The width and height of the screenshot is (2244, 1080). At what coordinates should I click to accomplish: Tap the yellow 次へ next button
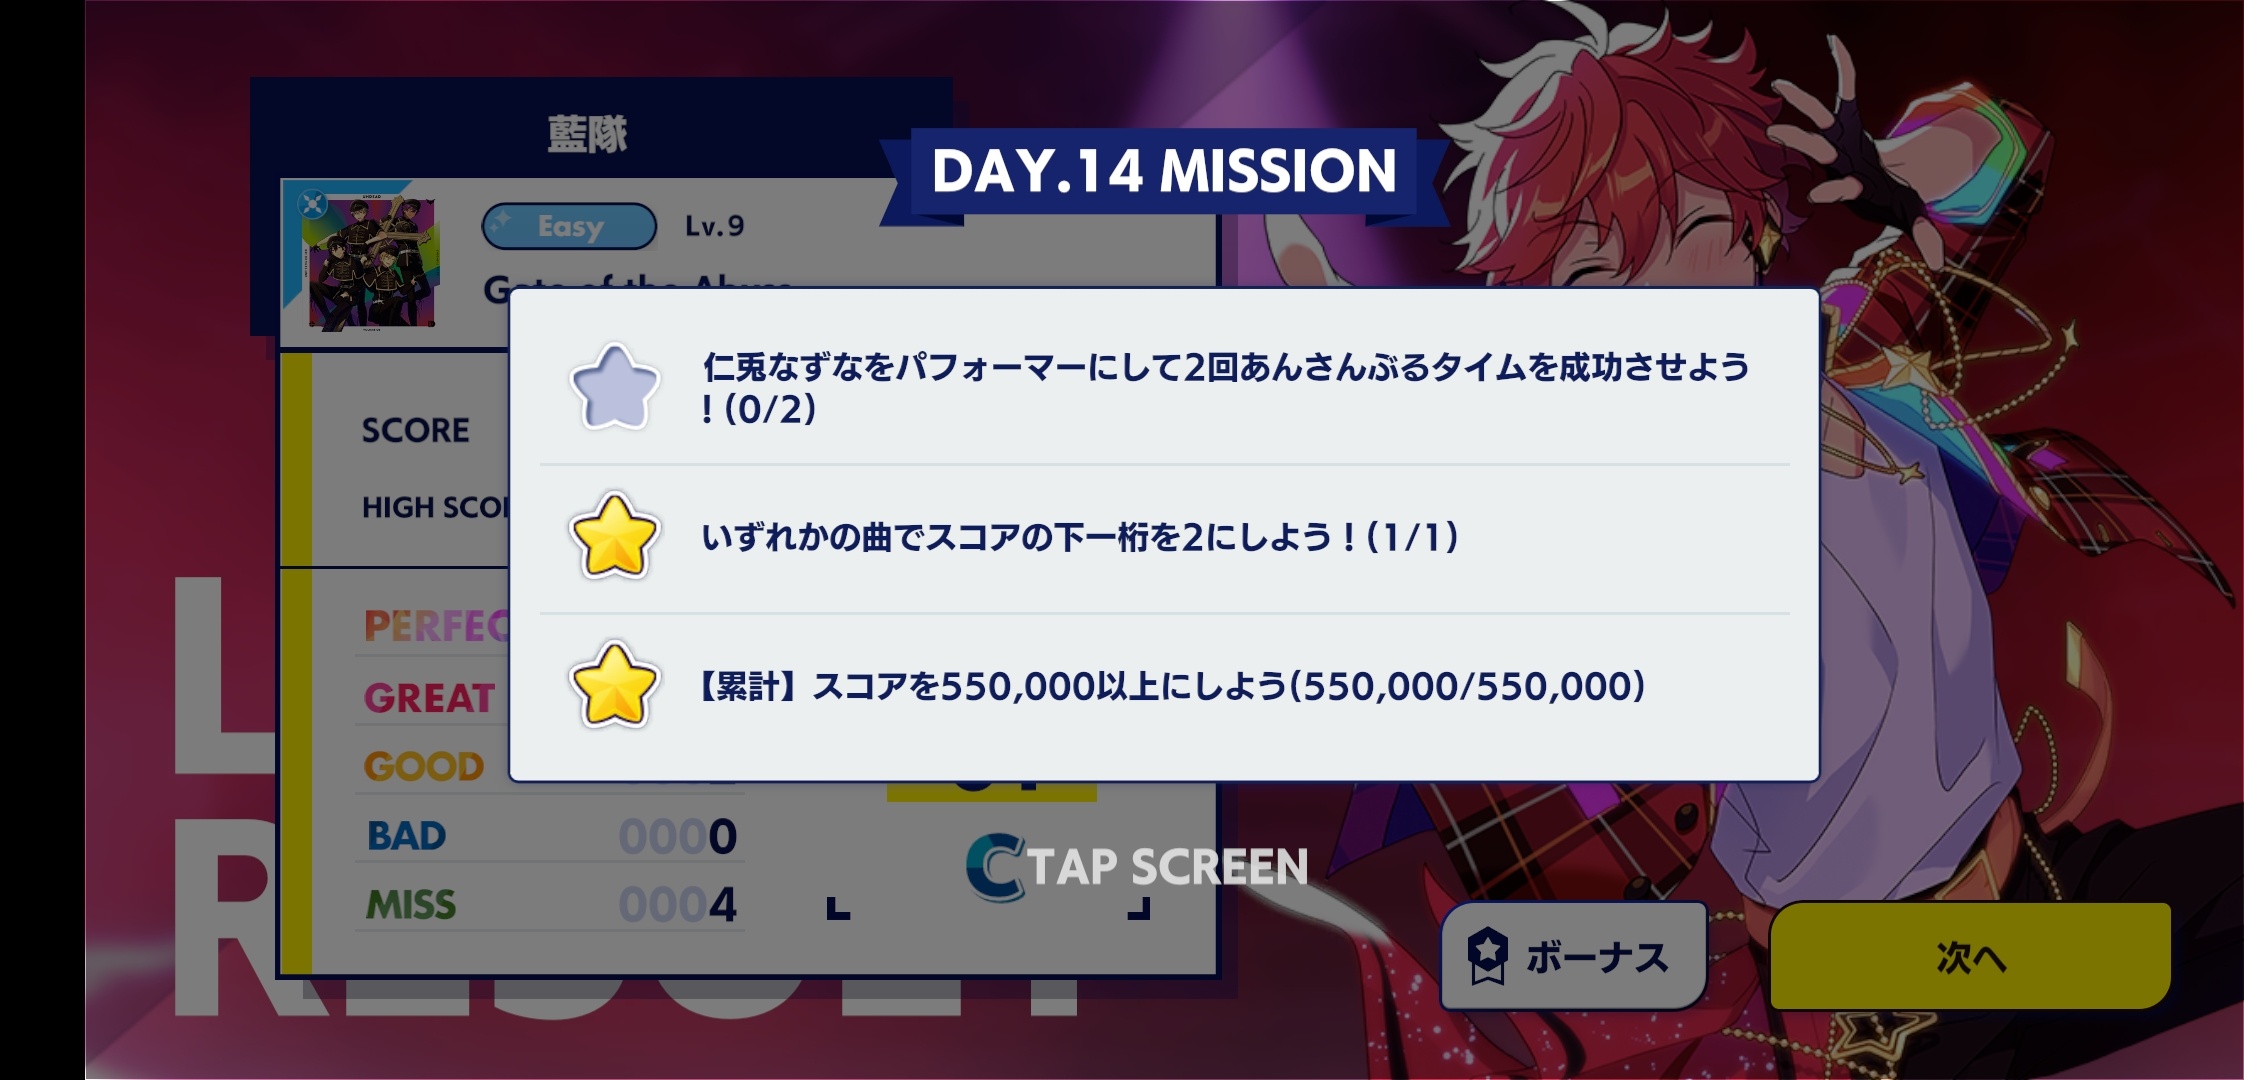(1970, 957)
